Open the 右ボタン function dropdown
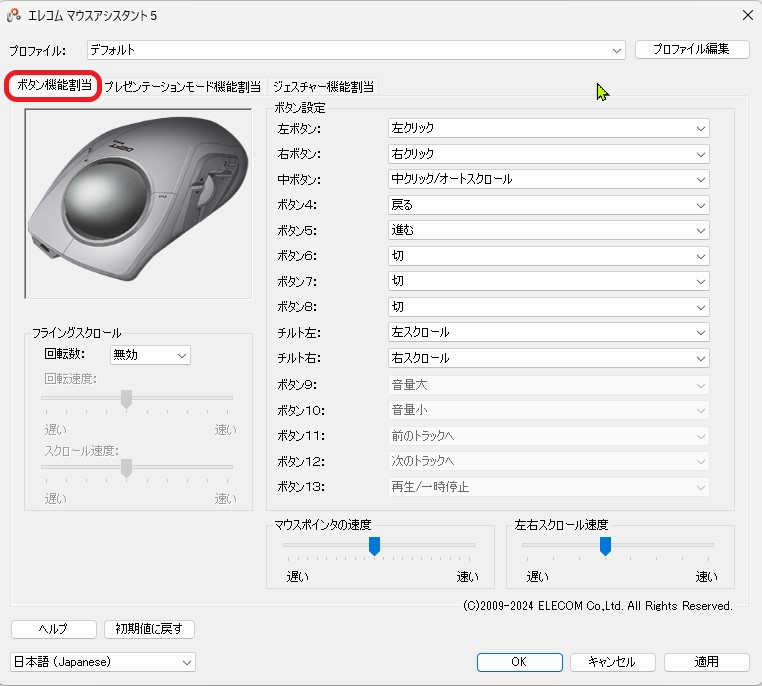Image resolution: width=762 pixels, height=686 pixels. pyautogui.click(x=549, y=154)
